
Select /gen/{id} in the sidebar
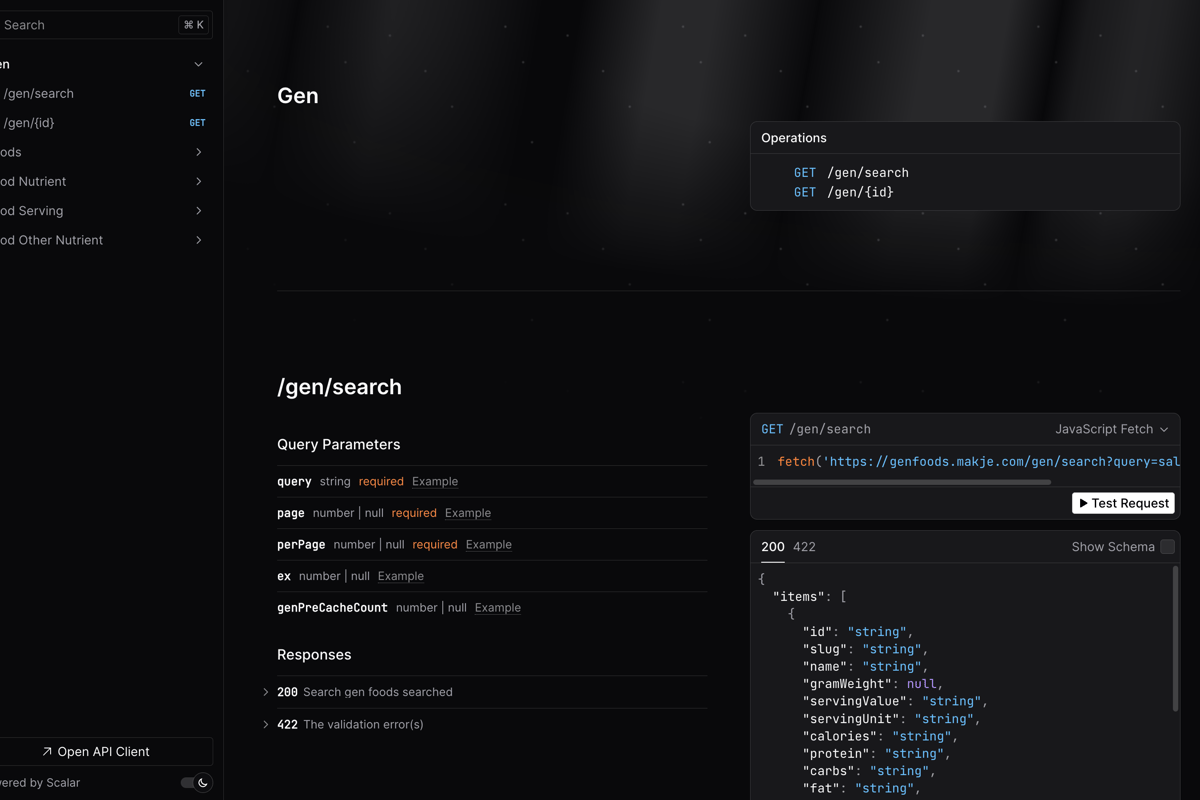(x=30, y=123)
